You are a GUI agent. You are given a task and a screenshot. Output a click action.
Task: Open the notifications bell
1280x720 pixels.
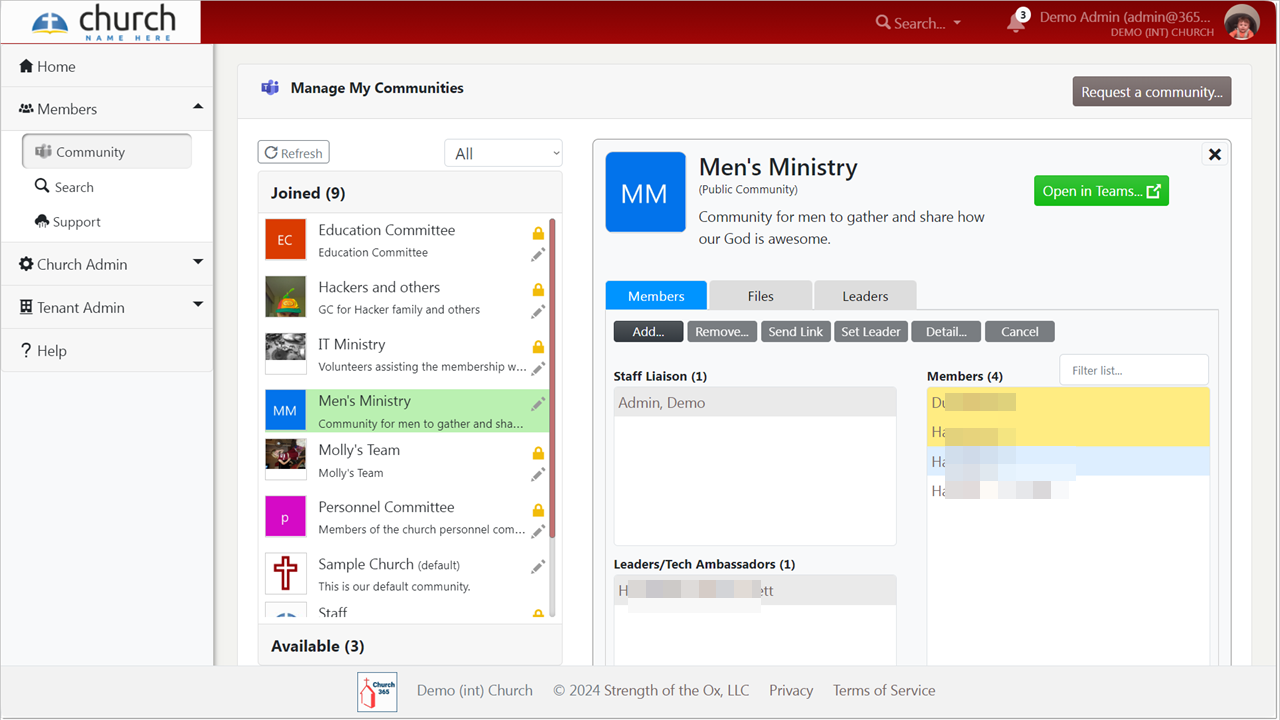[1015, 20]
